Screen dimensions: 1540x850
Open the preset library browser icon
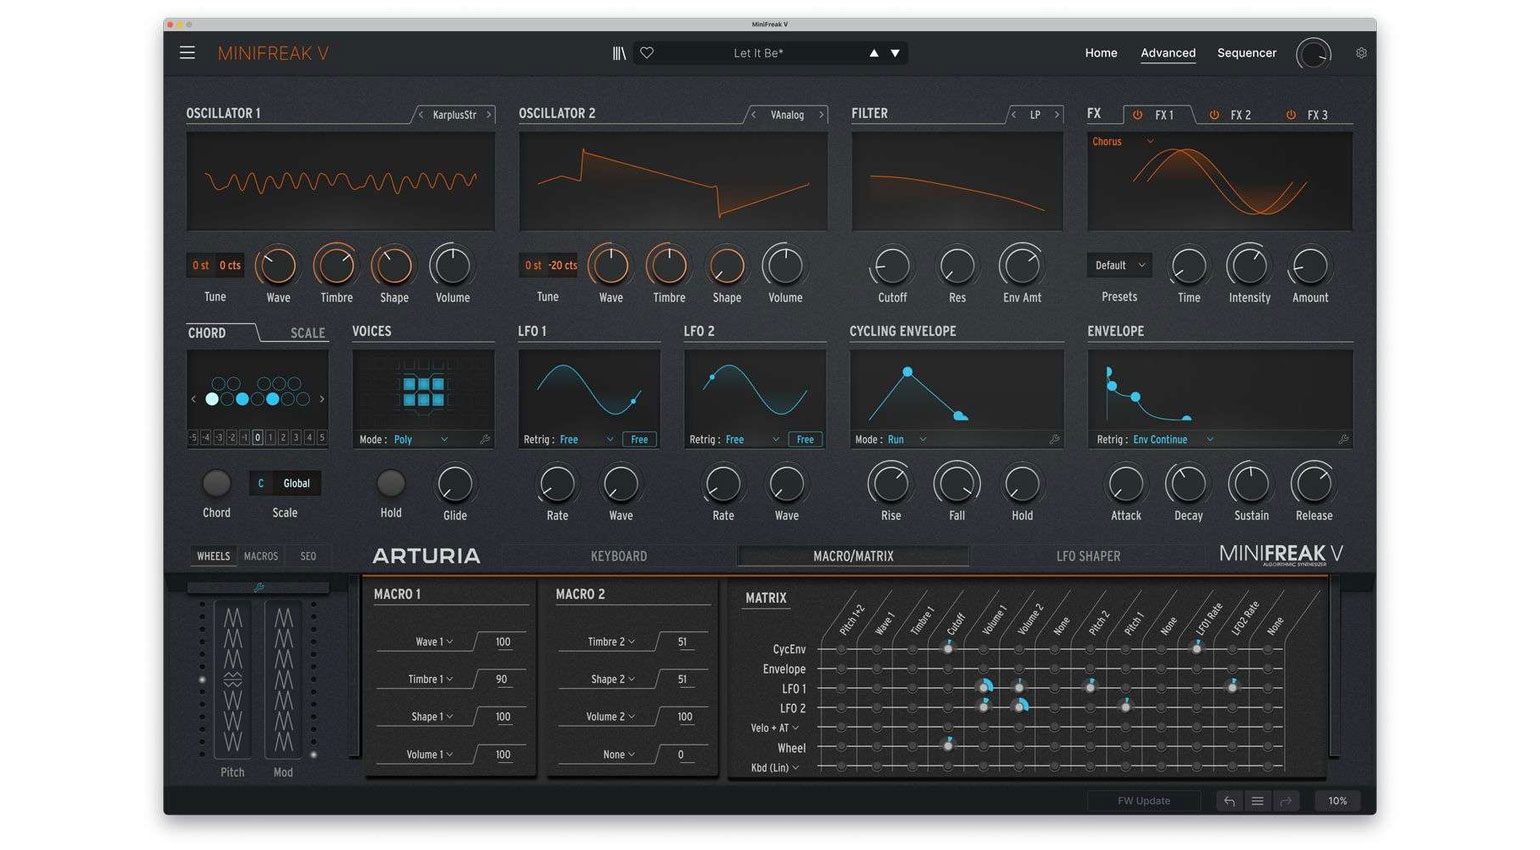point(619,53)
